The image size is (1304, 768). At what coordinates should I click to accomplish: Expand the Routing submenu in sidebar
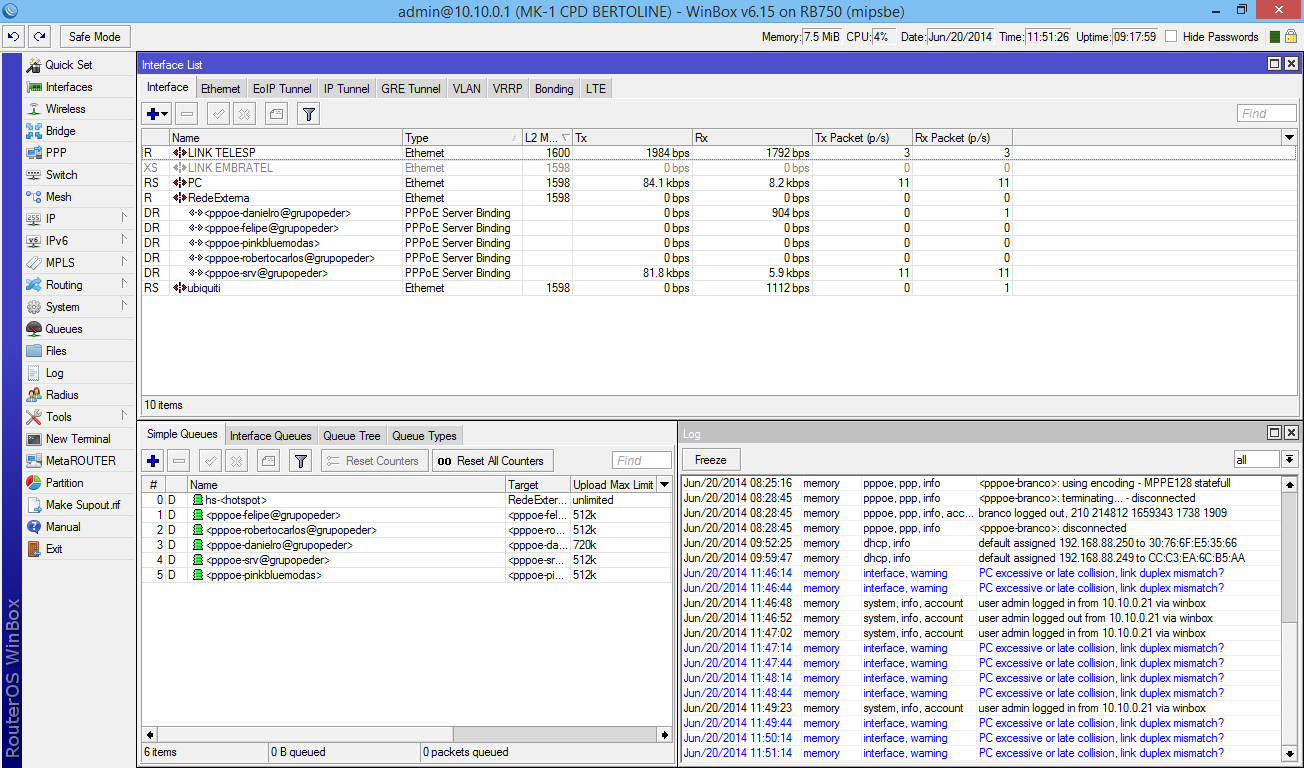pyautogui.click(x=64, y=285)
